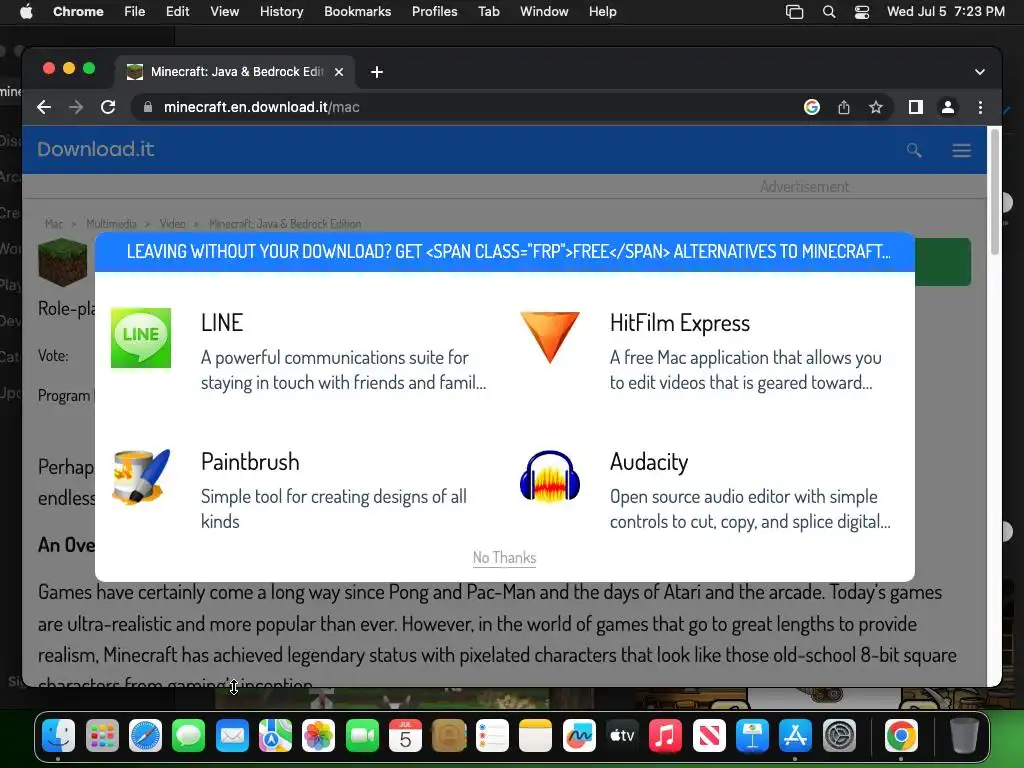Open Chrome three-dot menu
Screen dimensions: 1024x768
click(980, 107)
